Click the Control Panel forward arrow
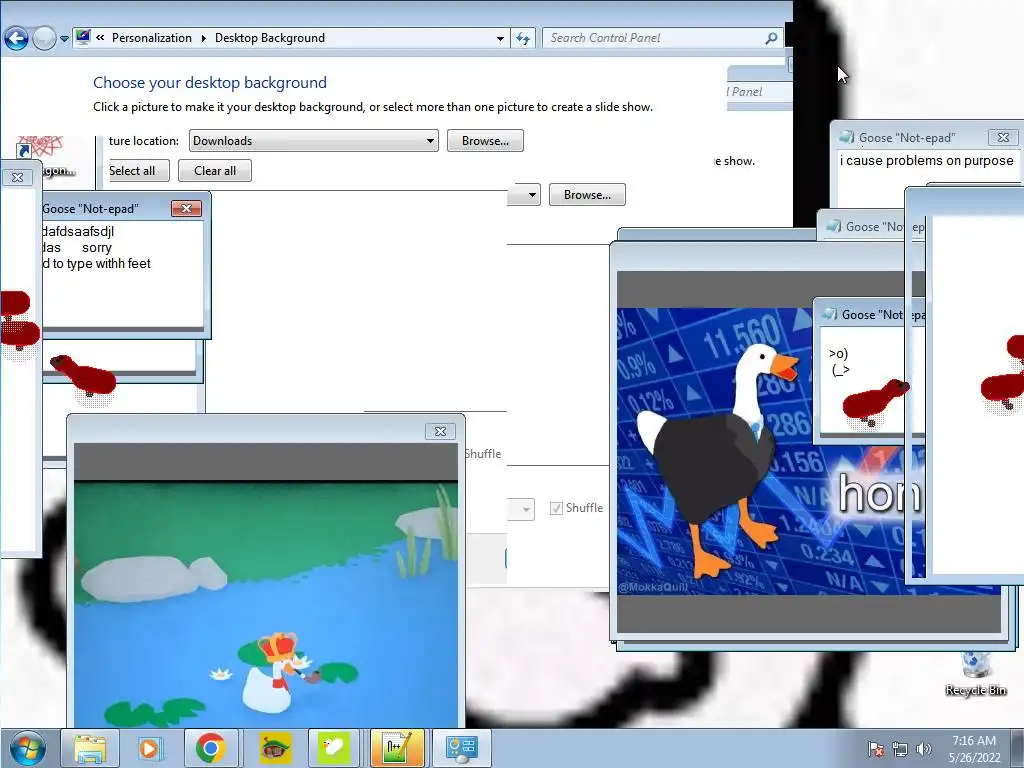 click(44, 39)
